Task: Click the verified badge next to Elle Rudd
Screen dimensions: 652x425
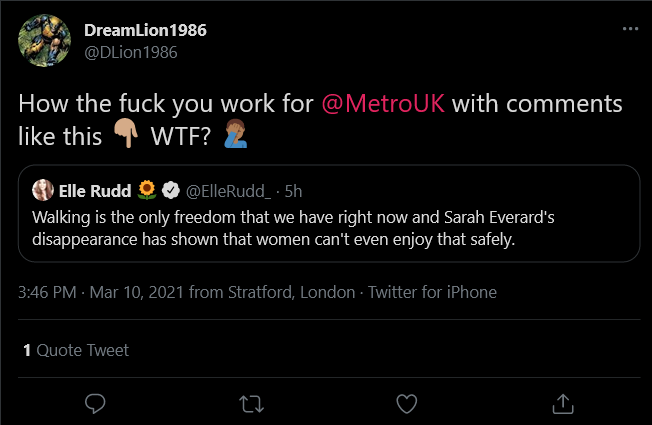Action: pyautogui.click(x=170, y=190)
